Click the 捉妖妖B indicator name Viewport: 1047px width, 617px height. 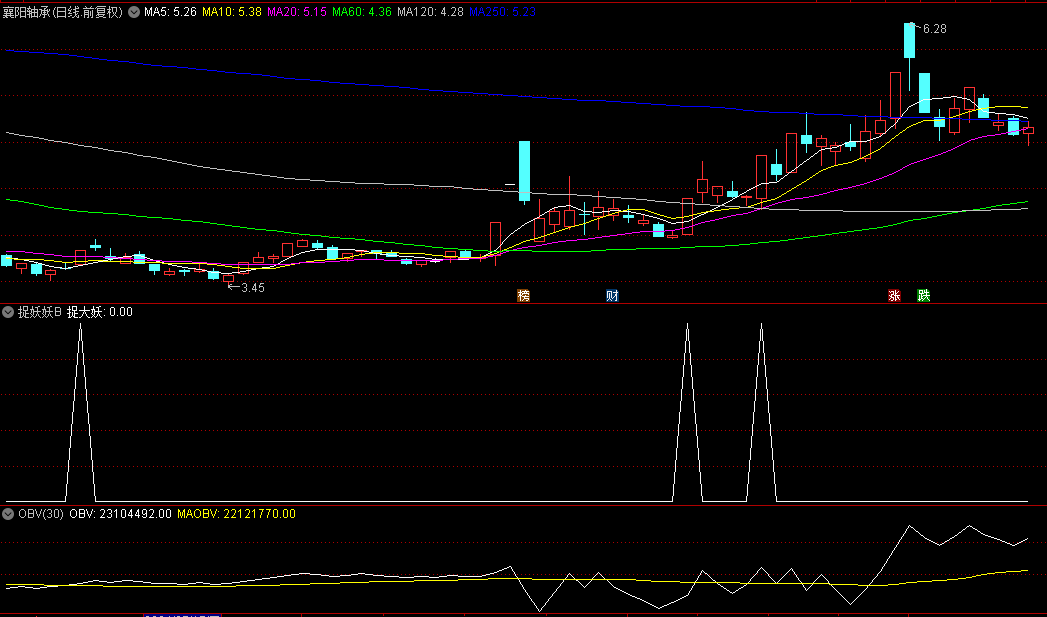coord(39,312)
